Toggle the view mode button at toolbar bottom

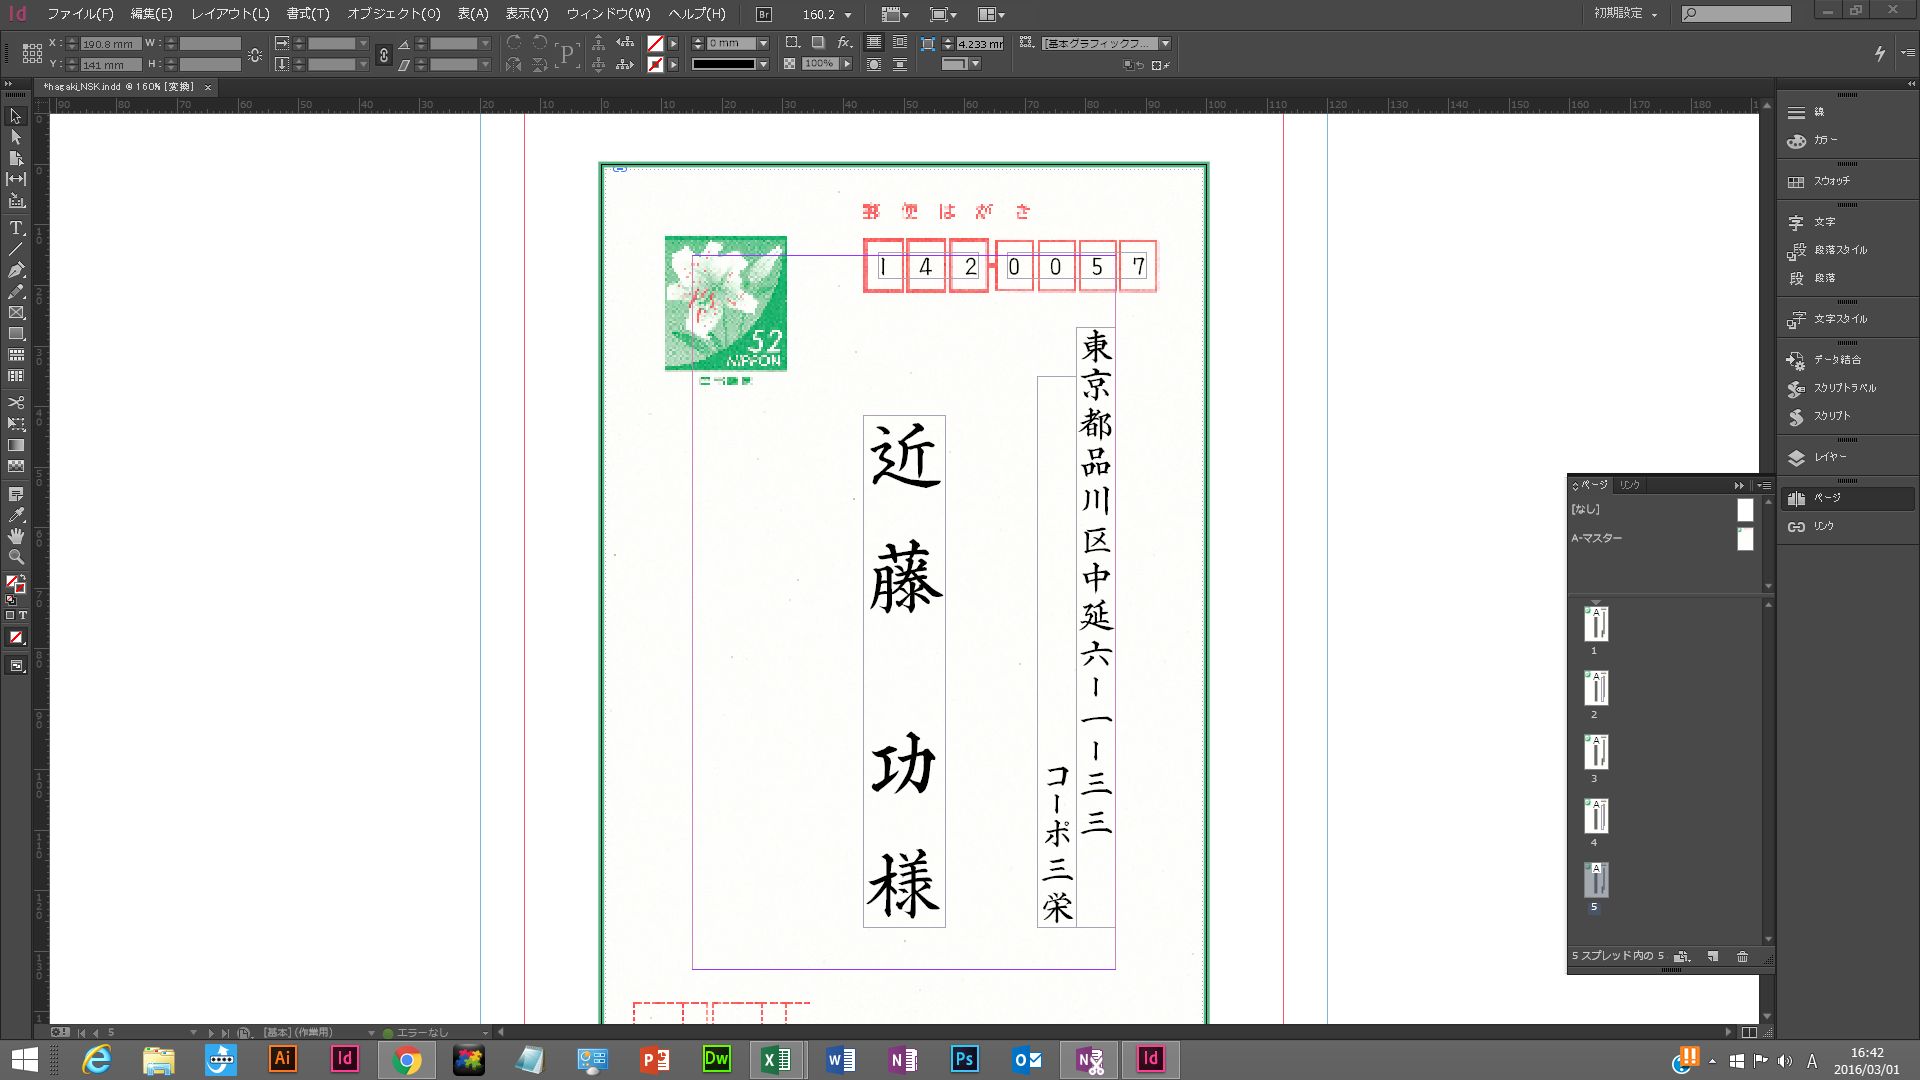(x=16, y=666)
